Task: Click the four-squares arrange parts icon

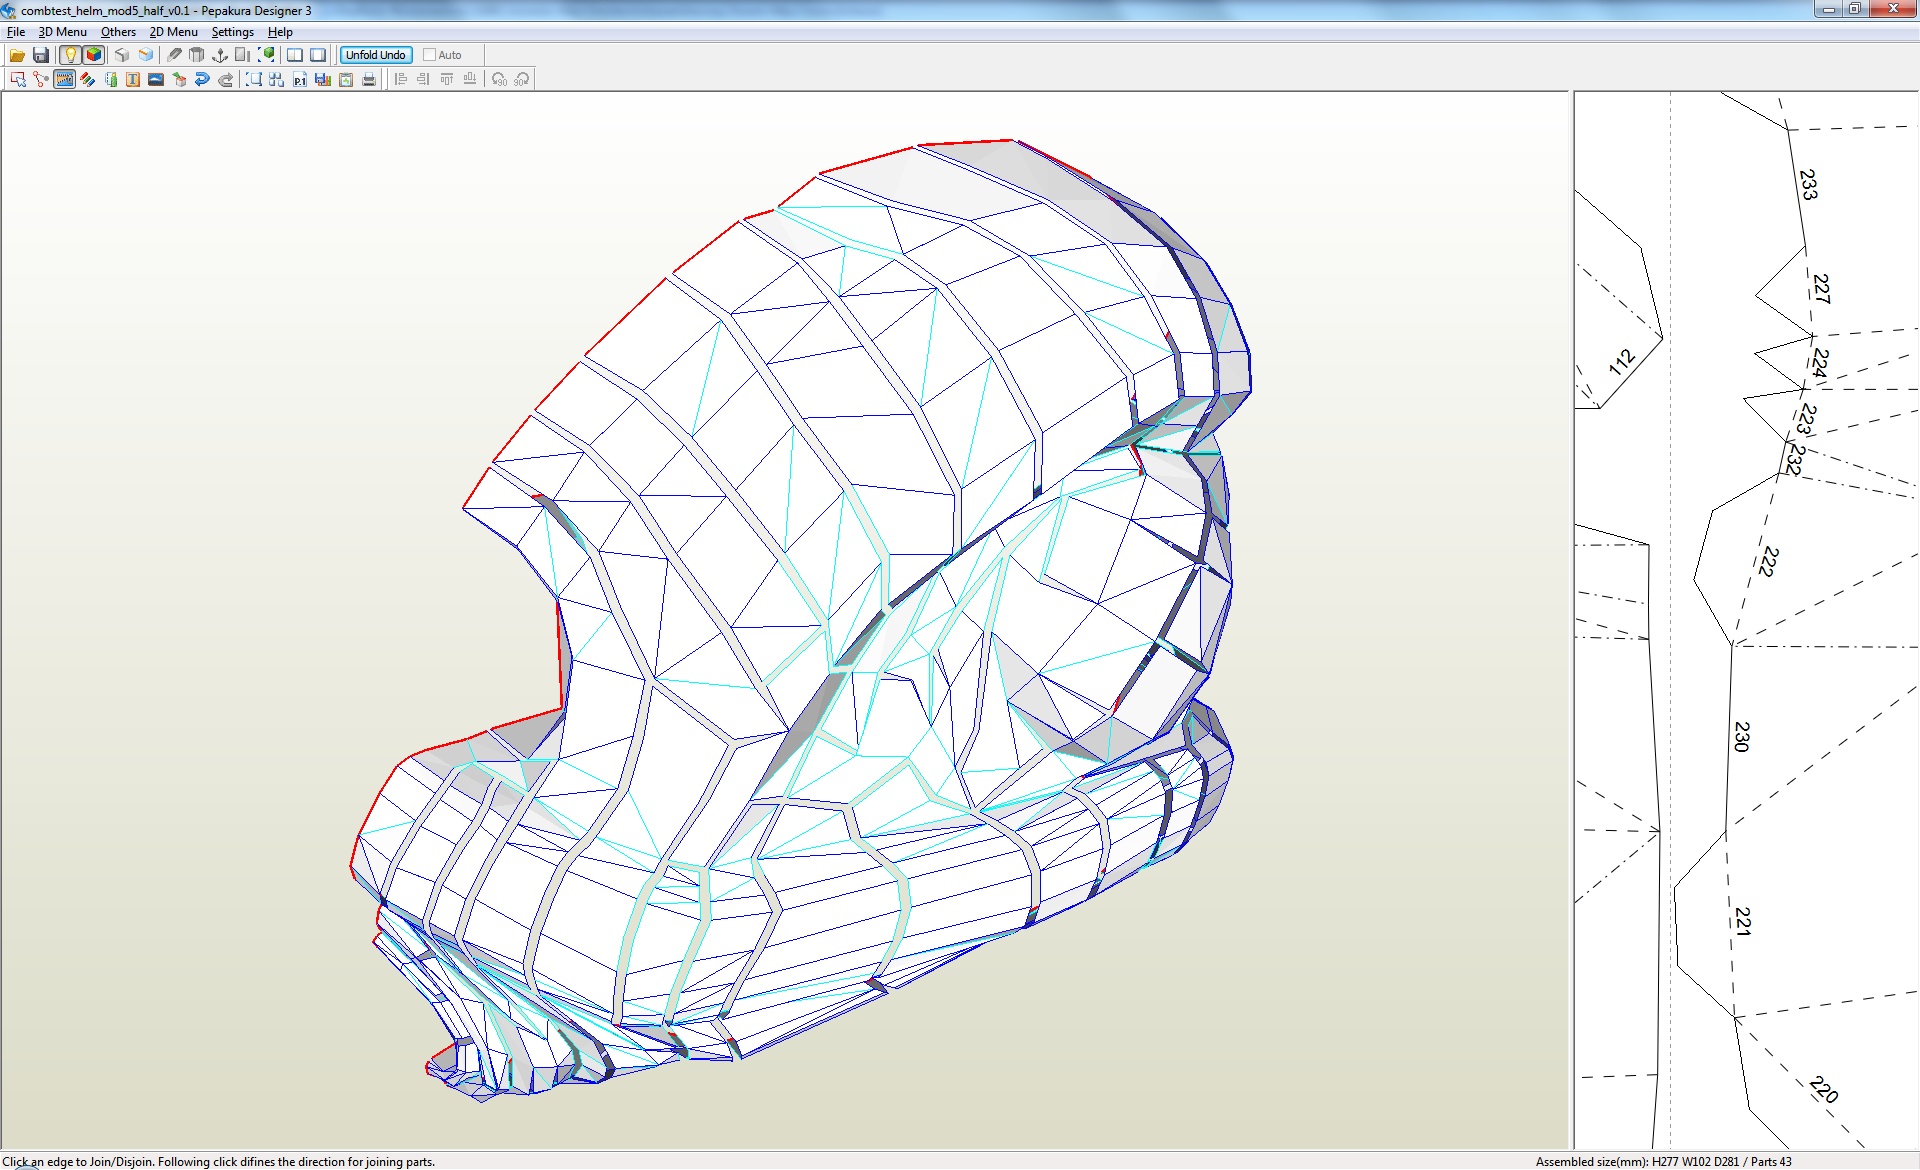Action: (x=277, y=79)
